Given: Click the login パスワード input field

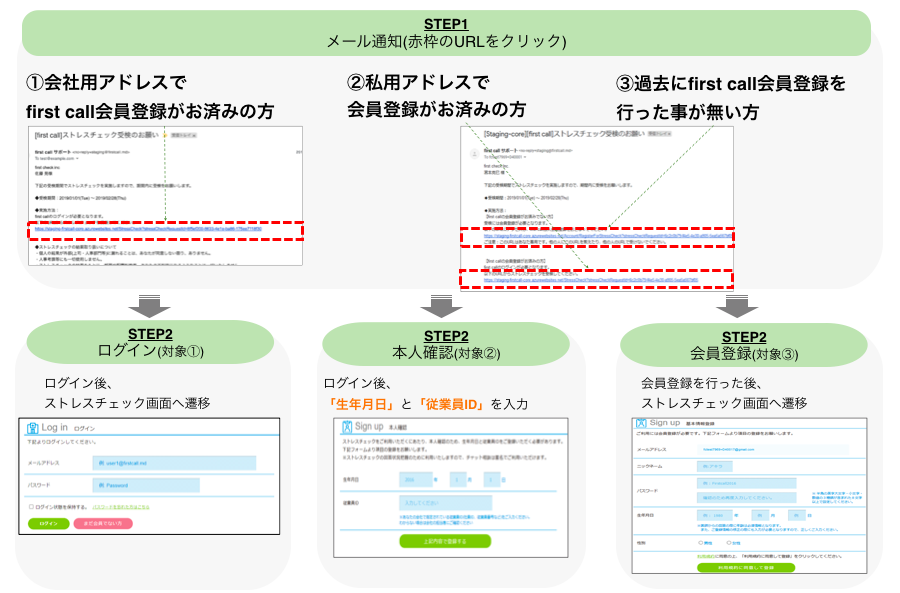Looking at the screenshot, I should [x=146, y=485].
